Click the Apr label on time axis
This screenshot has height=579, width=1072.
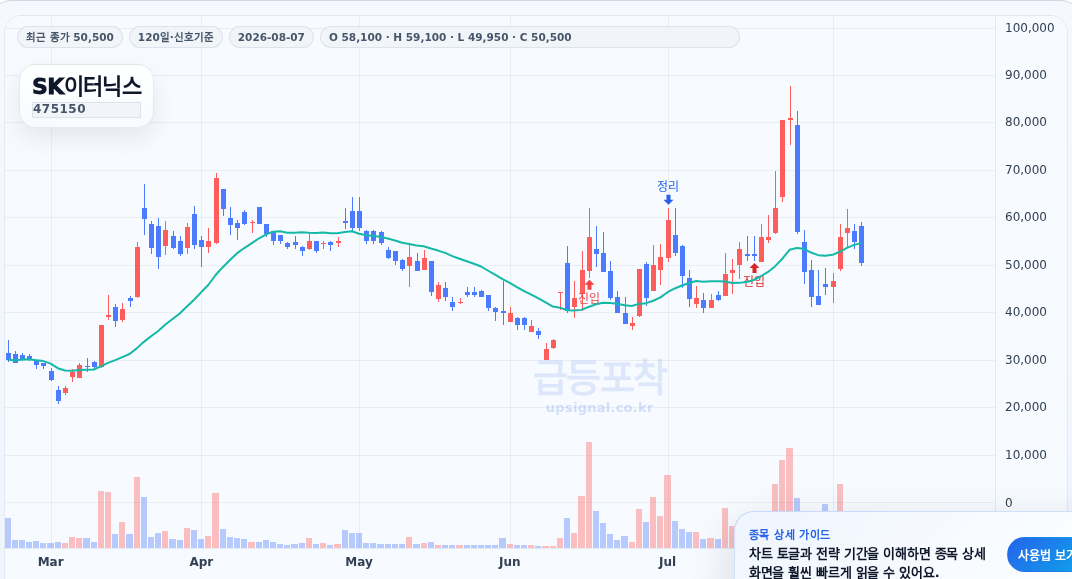click(201, 562)
